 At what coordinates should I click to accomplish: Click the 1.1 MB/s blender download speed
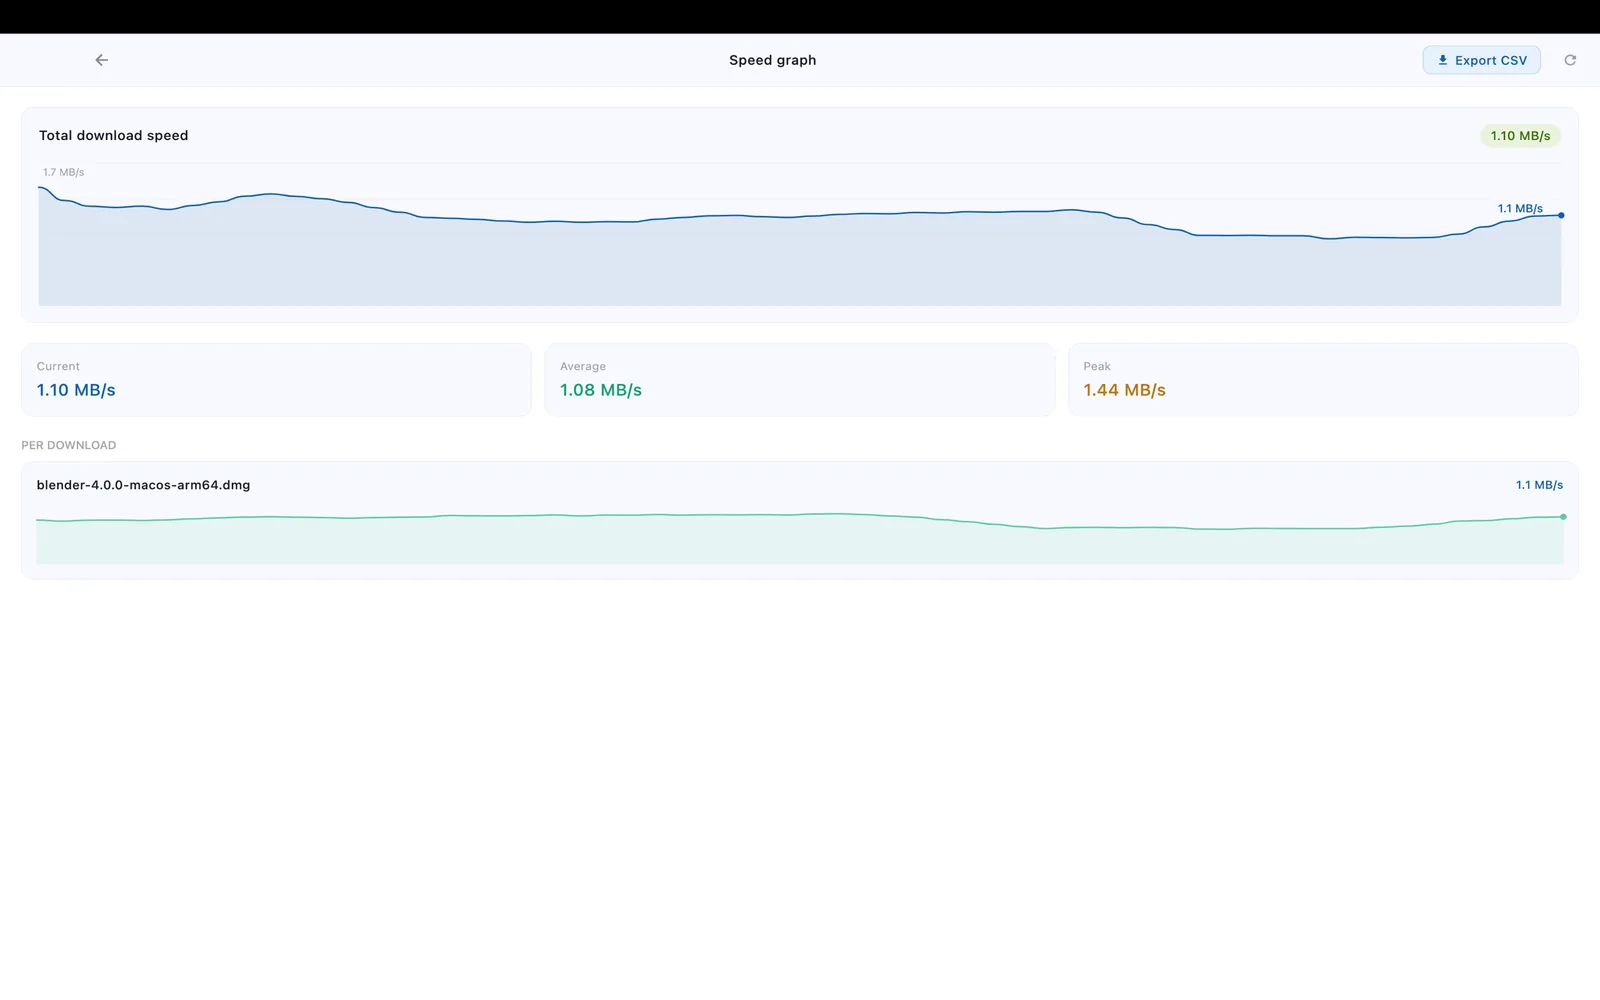(1539, 485)
